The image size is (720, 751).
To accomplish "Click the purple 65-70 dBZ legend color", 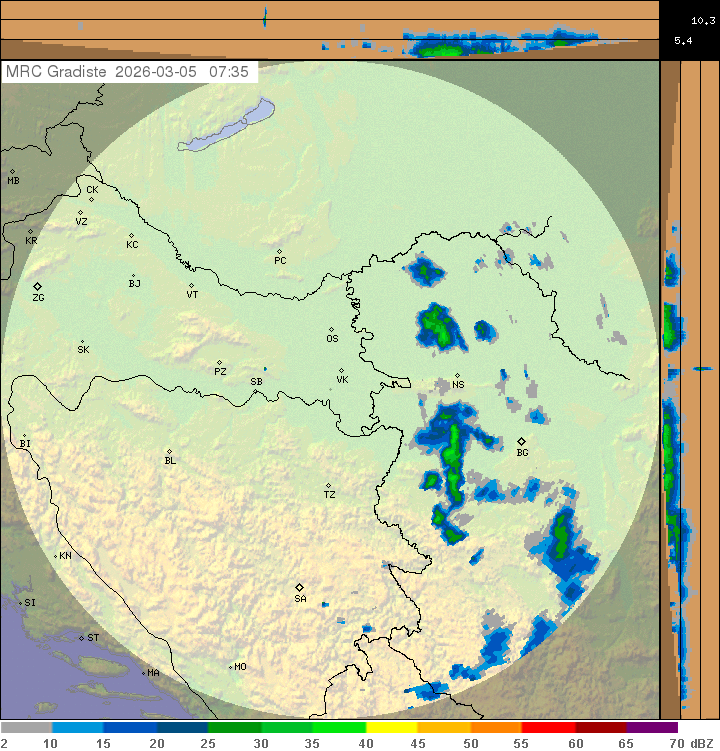I will pos(652,728).
